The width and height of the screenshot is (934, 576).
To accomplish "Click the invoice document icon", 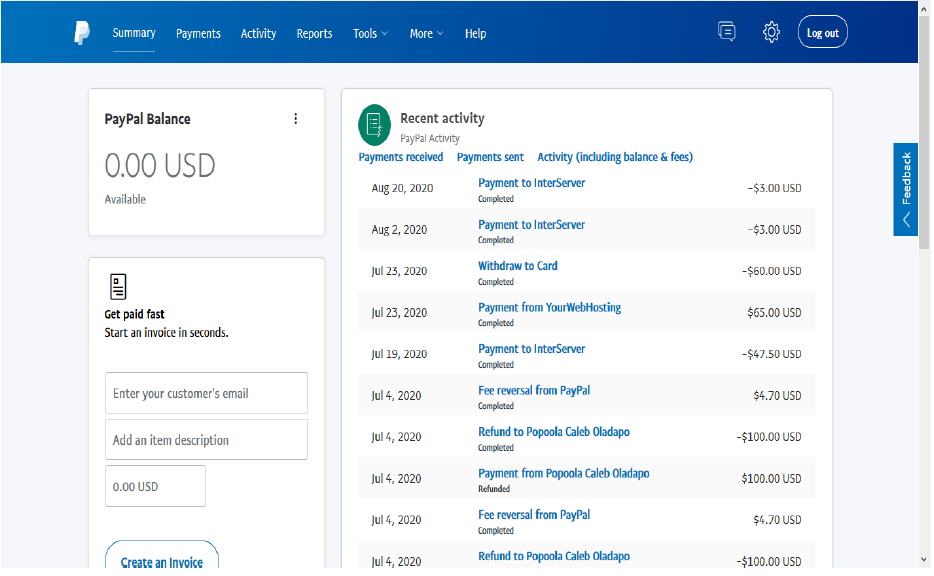I will point(119,287).
